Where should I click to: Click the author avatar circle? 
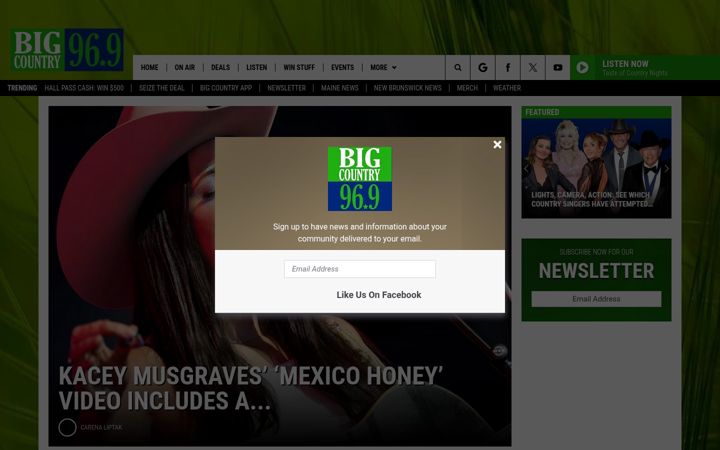coord(67,428)
